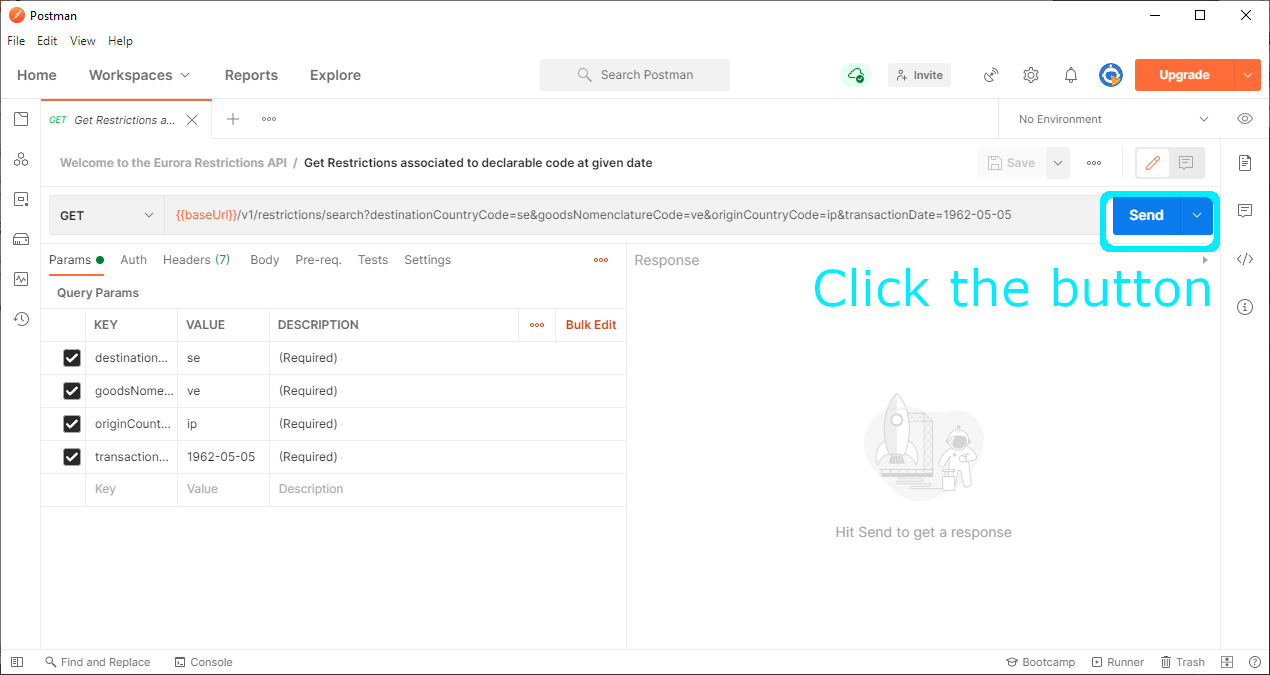This screenshot has width=1270, height=675.
Task: Open the Mock Servers sidebar panel
Action: pos(21,239)
